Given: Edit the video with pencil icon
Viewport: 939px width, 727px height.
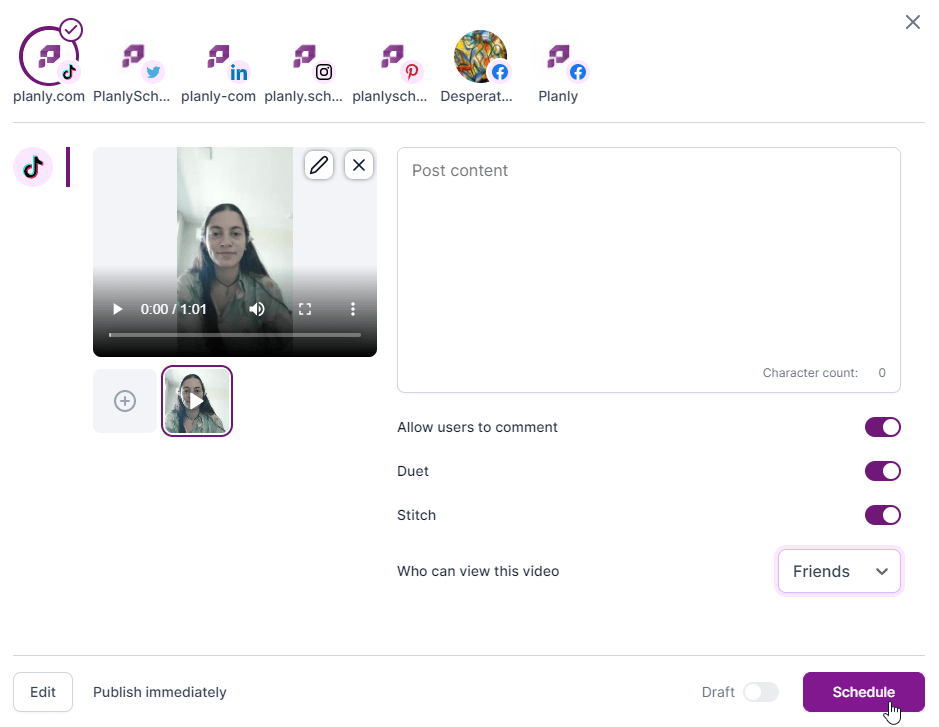Looking at the screenshot, I should click(x=319, y=165).
